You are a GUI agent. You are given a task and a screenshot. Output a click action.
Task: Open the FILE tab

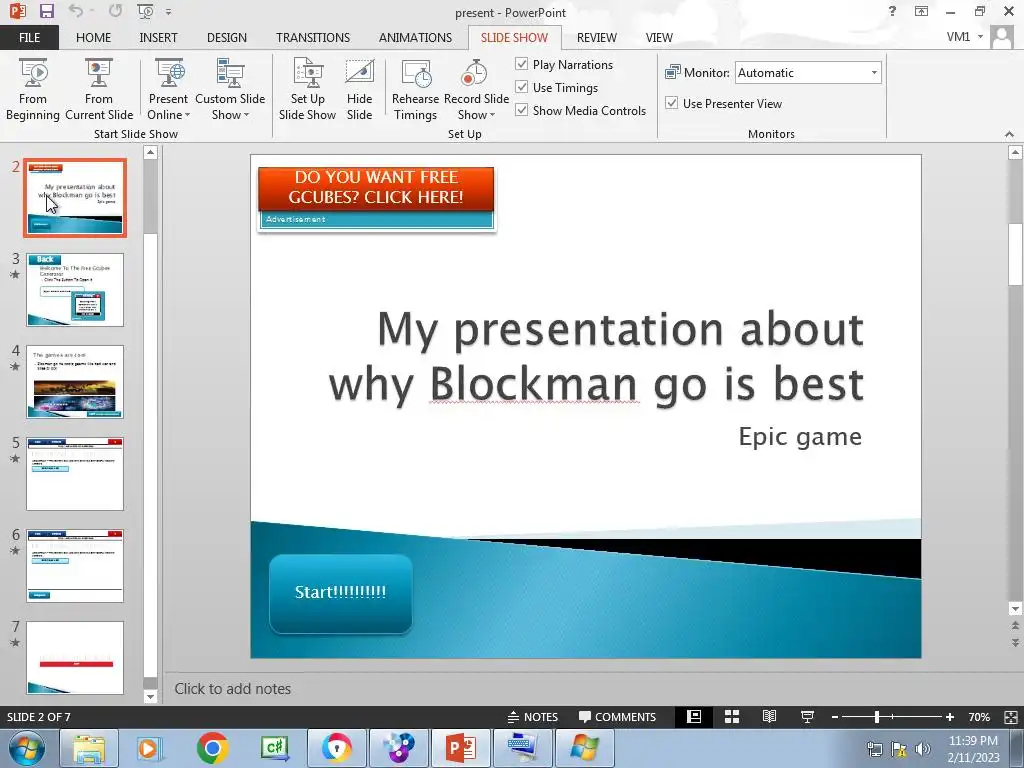(x=29, y=37)
